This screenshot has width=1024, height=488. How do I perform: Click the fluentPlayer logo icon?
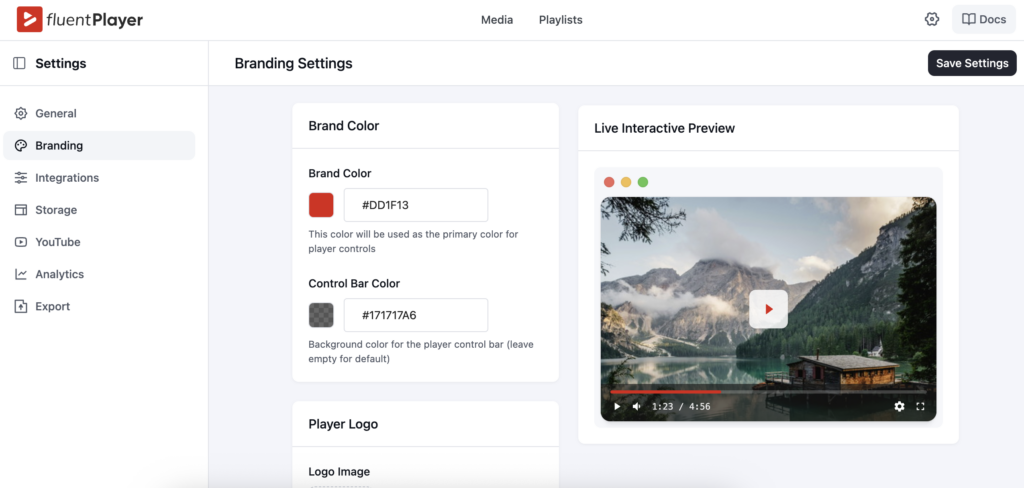[x=30, y=20]
